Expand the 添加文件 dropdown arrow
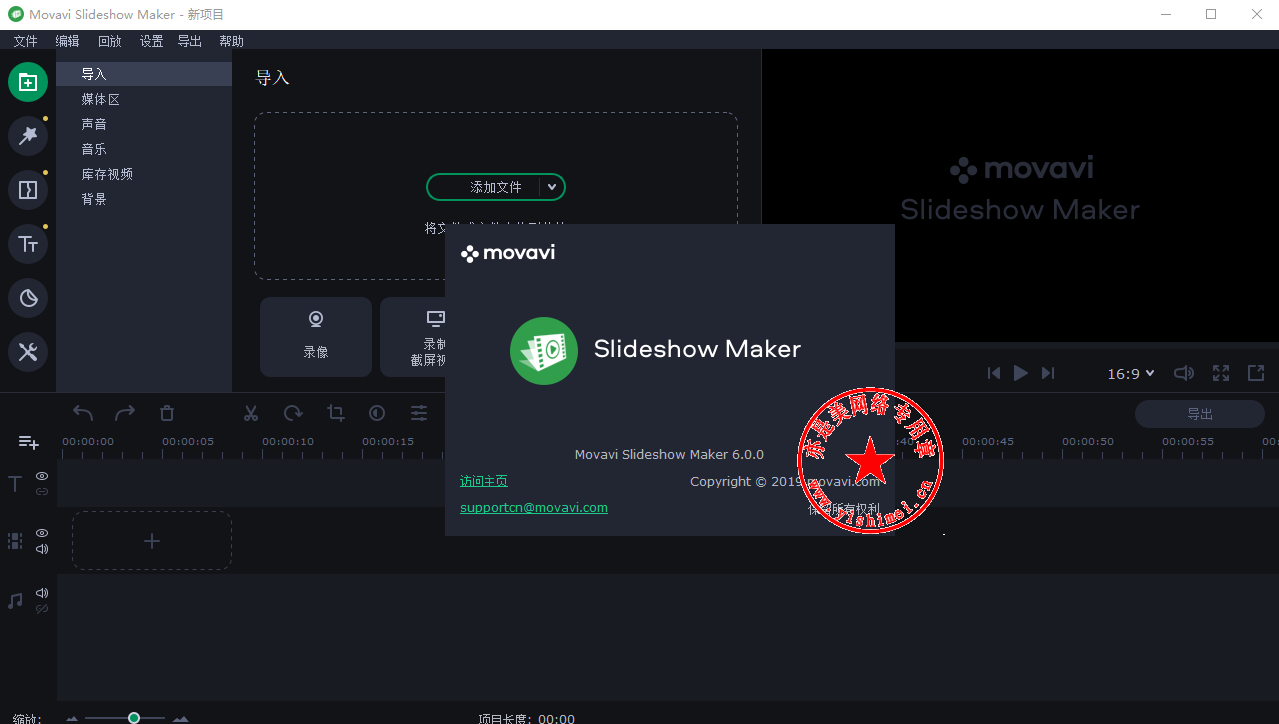1279x724 pixels. [552, 187]
